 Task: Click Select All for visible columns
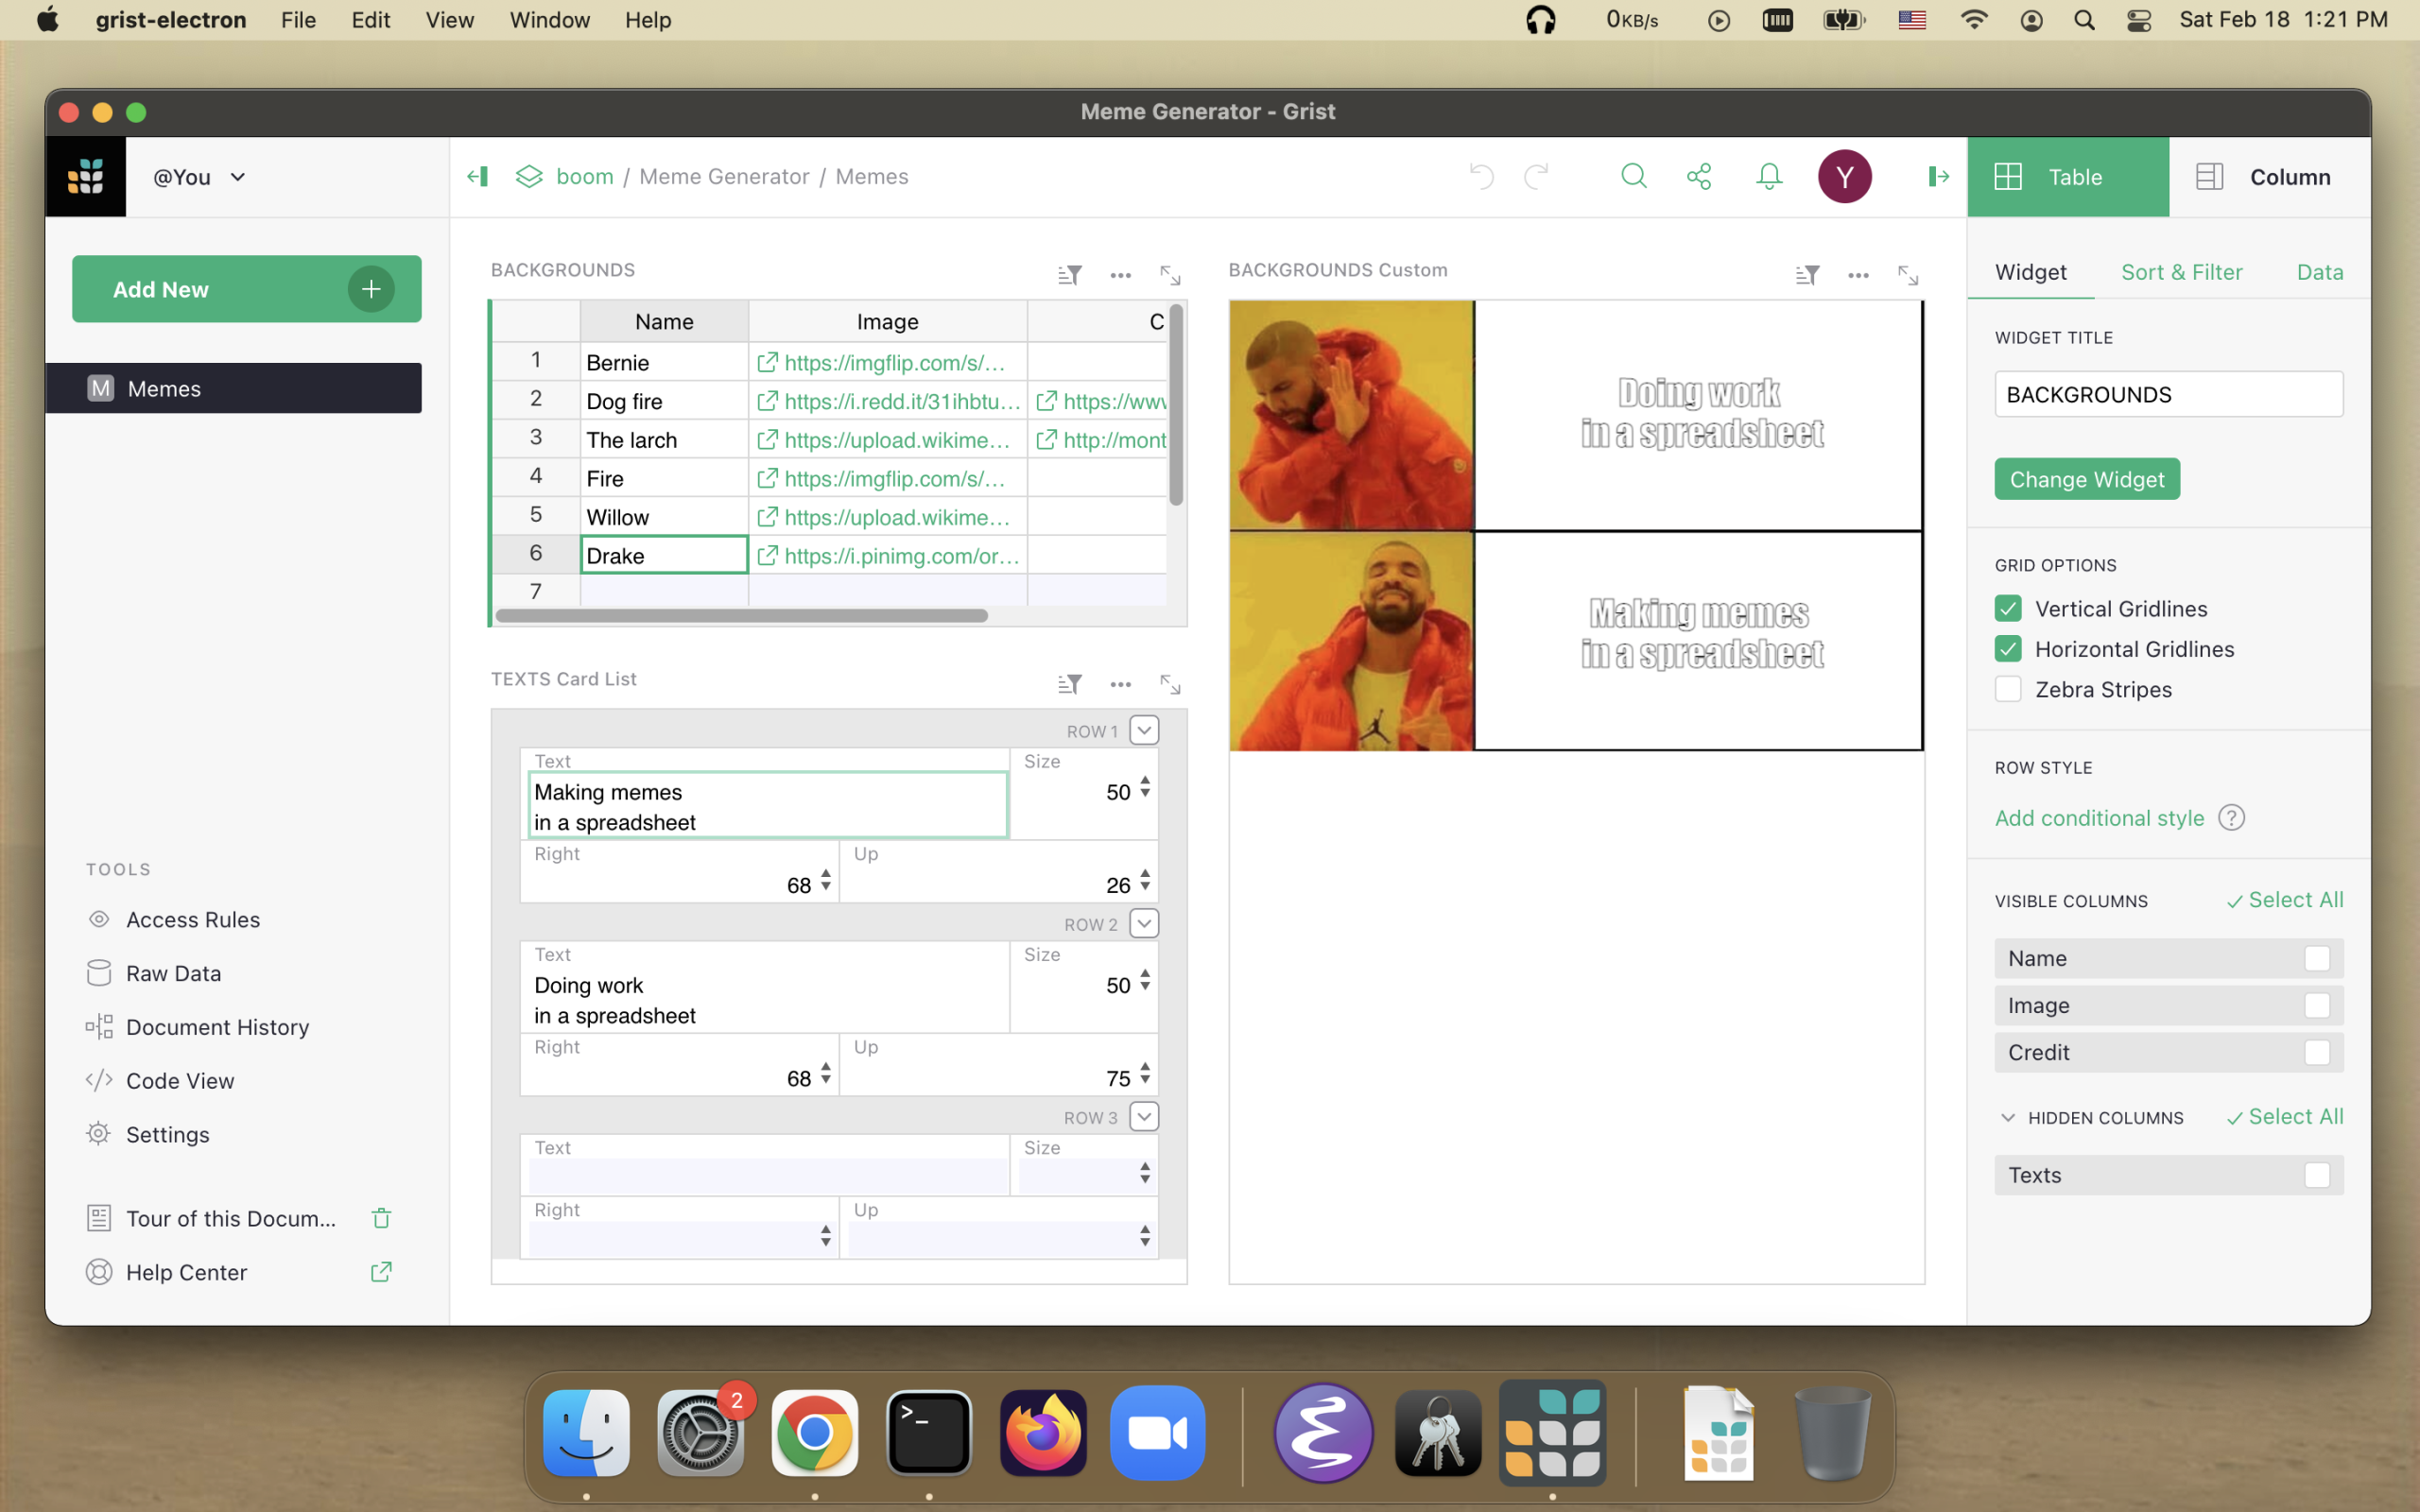2285,900
